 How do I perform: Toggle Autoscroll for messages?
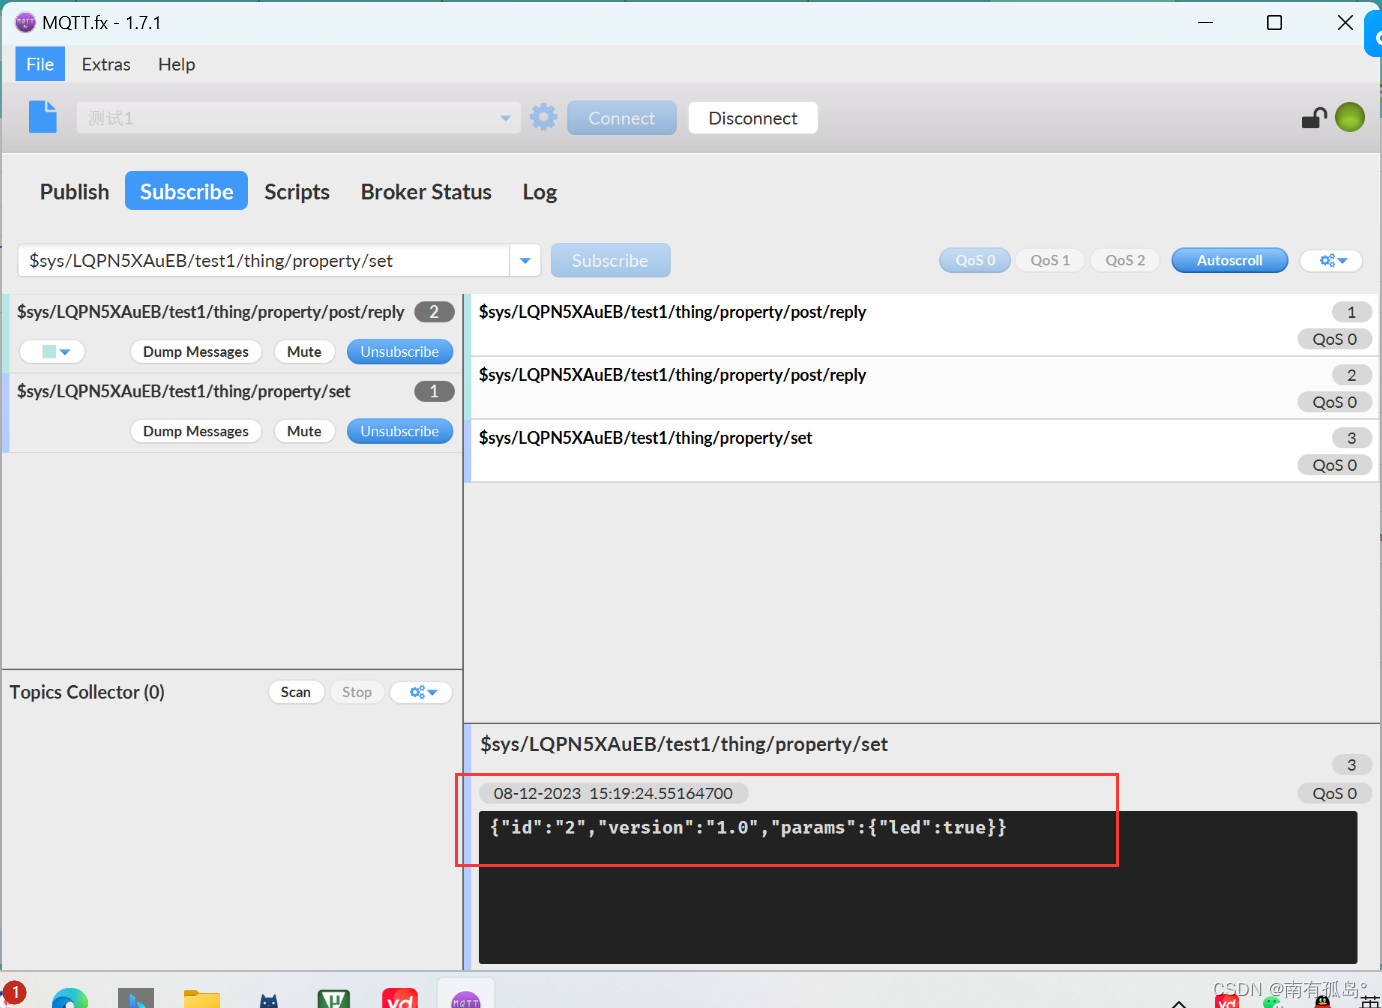click(x=1230, y=260)
